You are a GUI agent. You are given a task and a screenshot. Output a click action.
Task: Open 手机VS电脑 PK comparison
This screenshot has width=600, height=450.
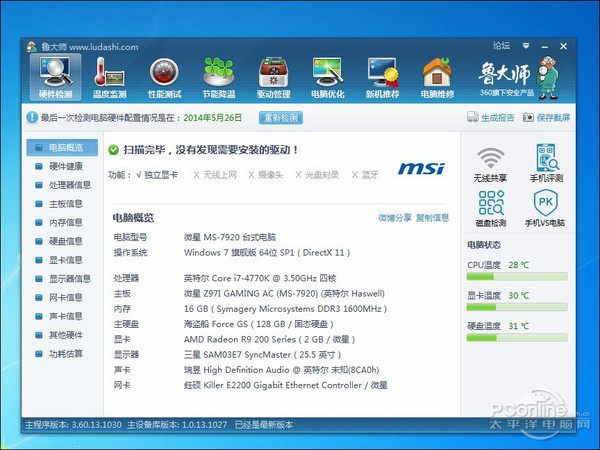(545, 208)
